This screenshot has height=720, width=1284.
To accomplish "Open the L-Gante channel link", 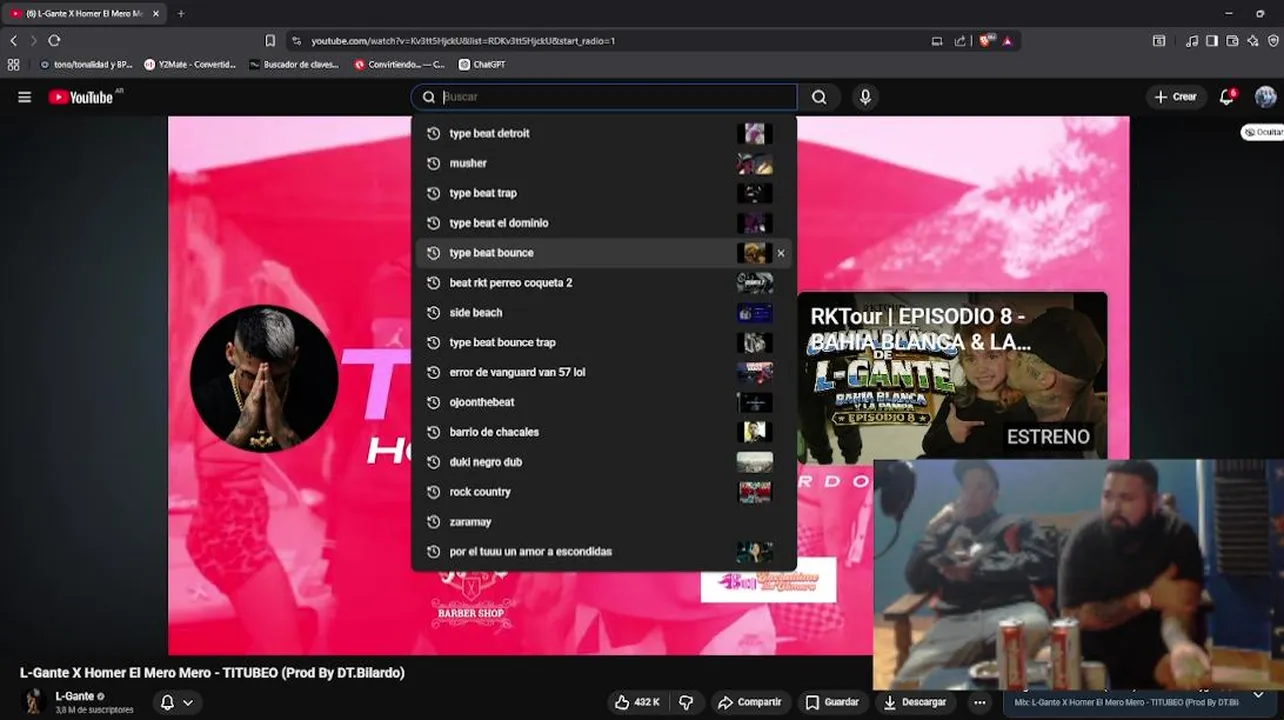I will [x=74, y=696].
